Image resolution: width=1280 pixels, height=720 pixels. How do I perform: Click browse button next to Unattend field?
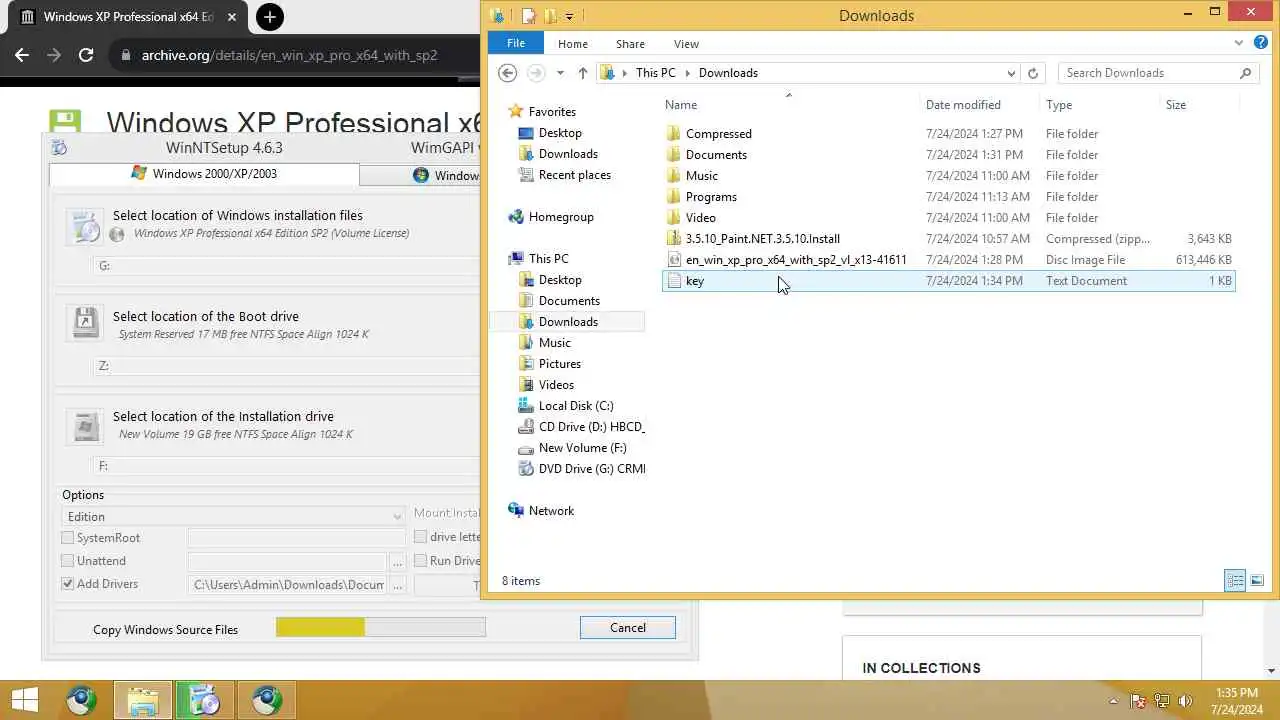pos(399,562)
